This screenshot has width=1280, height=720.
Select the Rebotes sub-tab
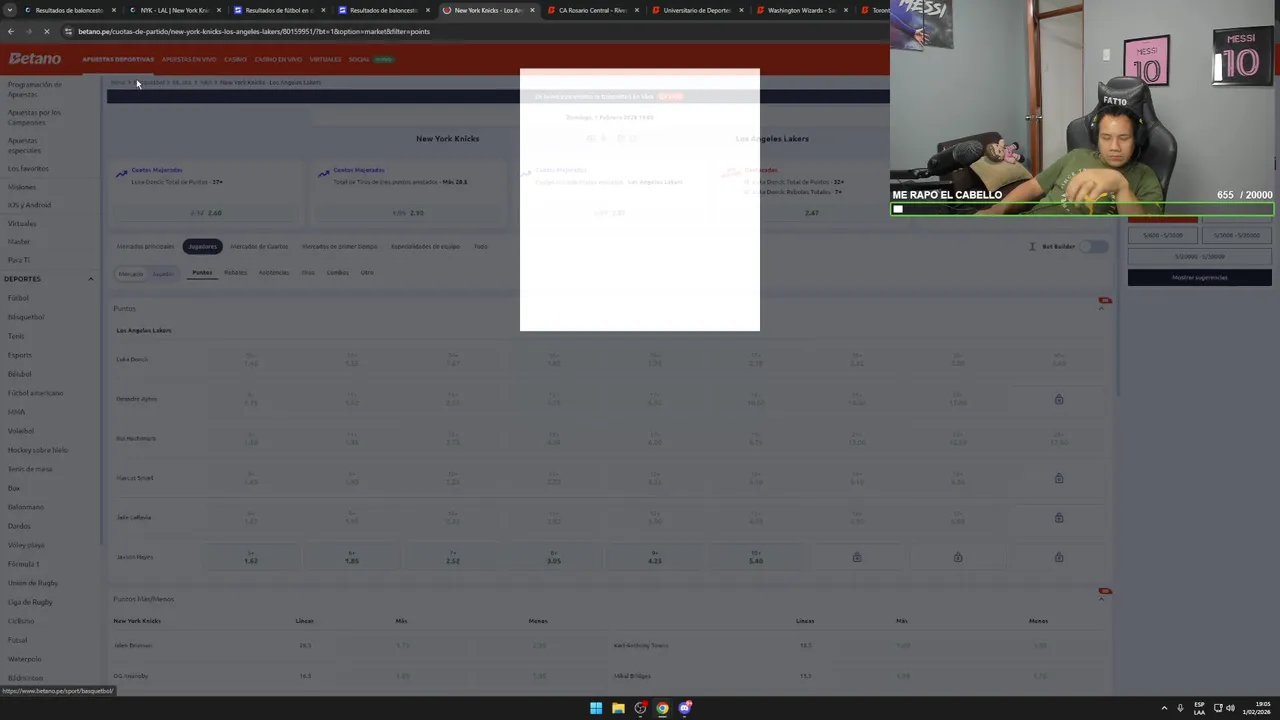click(x=235, y=272)
